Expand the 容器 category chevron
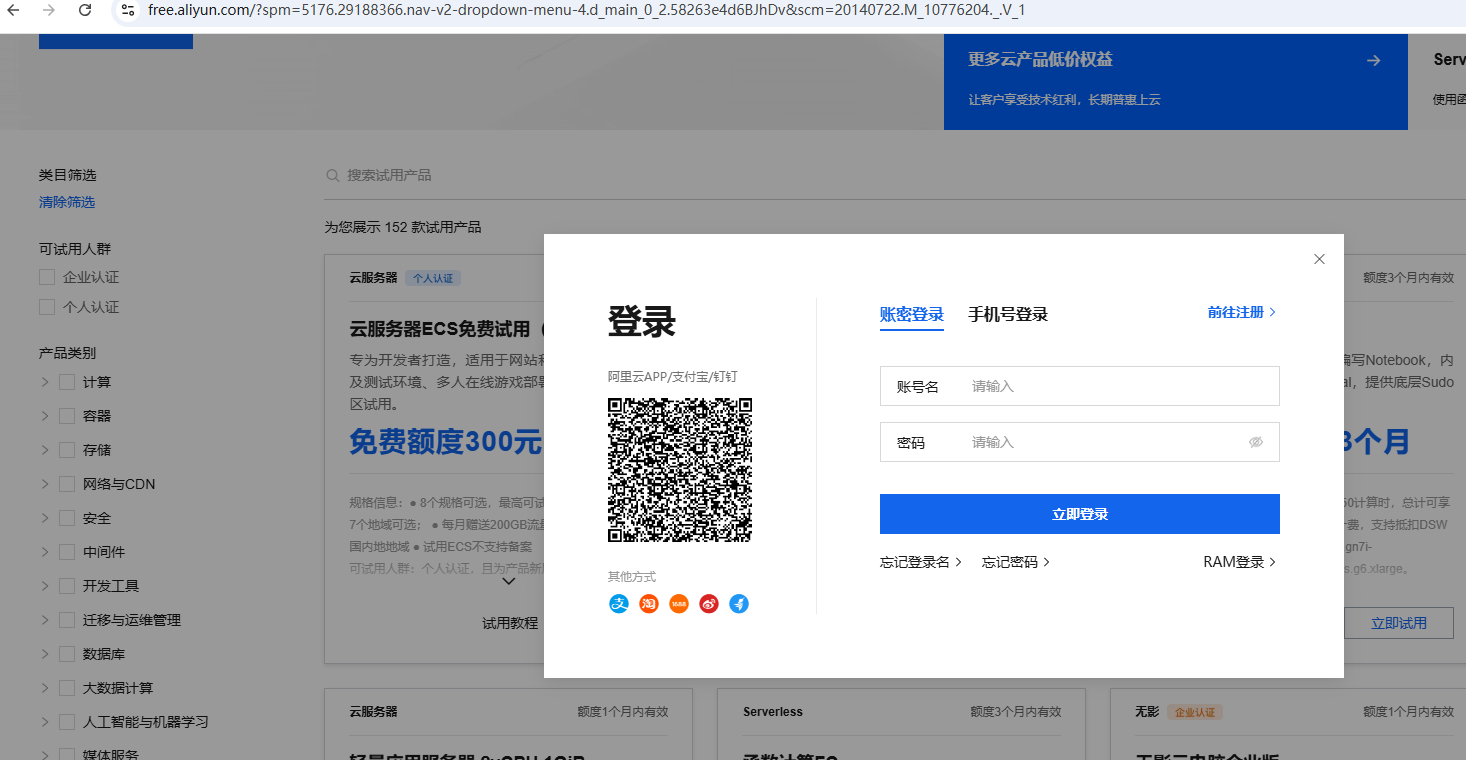The height and width of the screenshot is (760, 1466). click(45, 416)
